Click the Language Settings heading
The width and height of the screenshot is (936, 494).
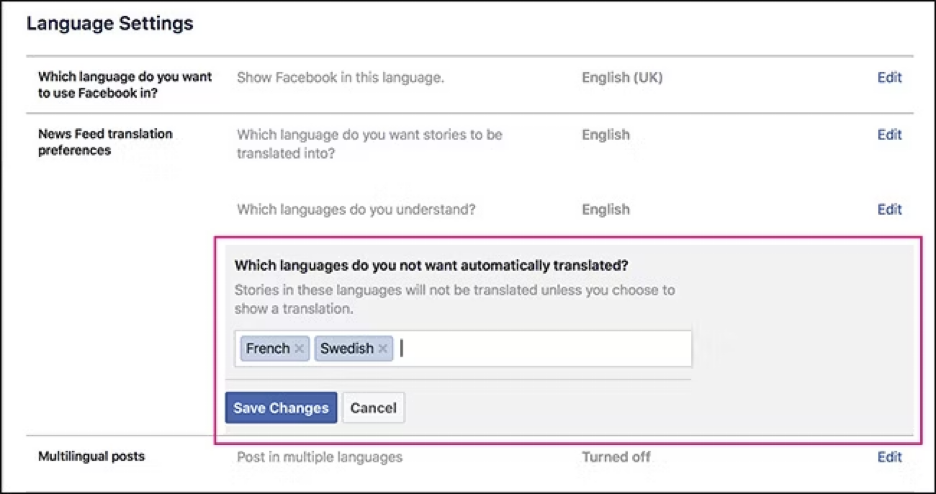110,23
